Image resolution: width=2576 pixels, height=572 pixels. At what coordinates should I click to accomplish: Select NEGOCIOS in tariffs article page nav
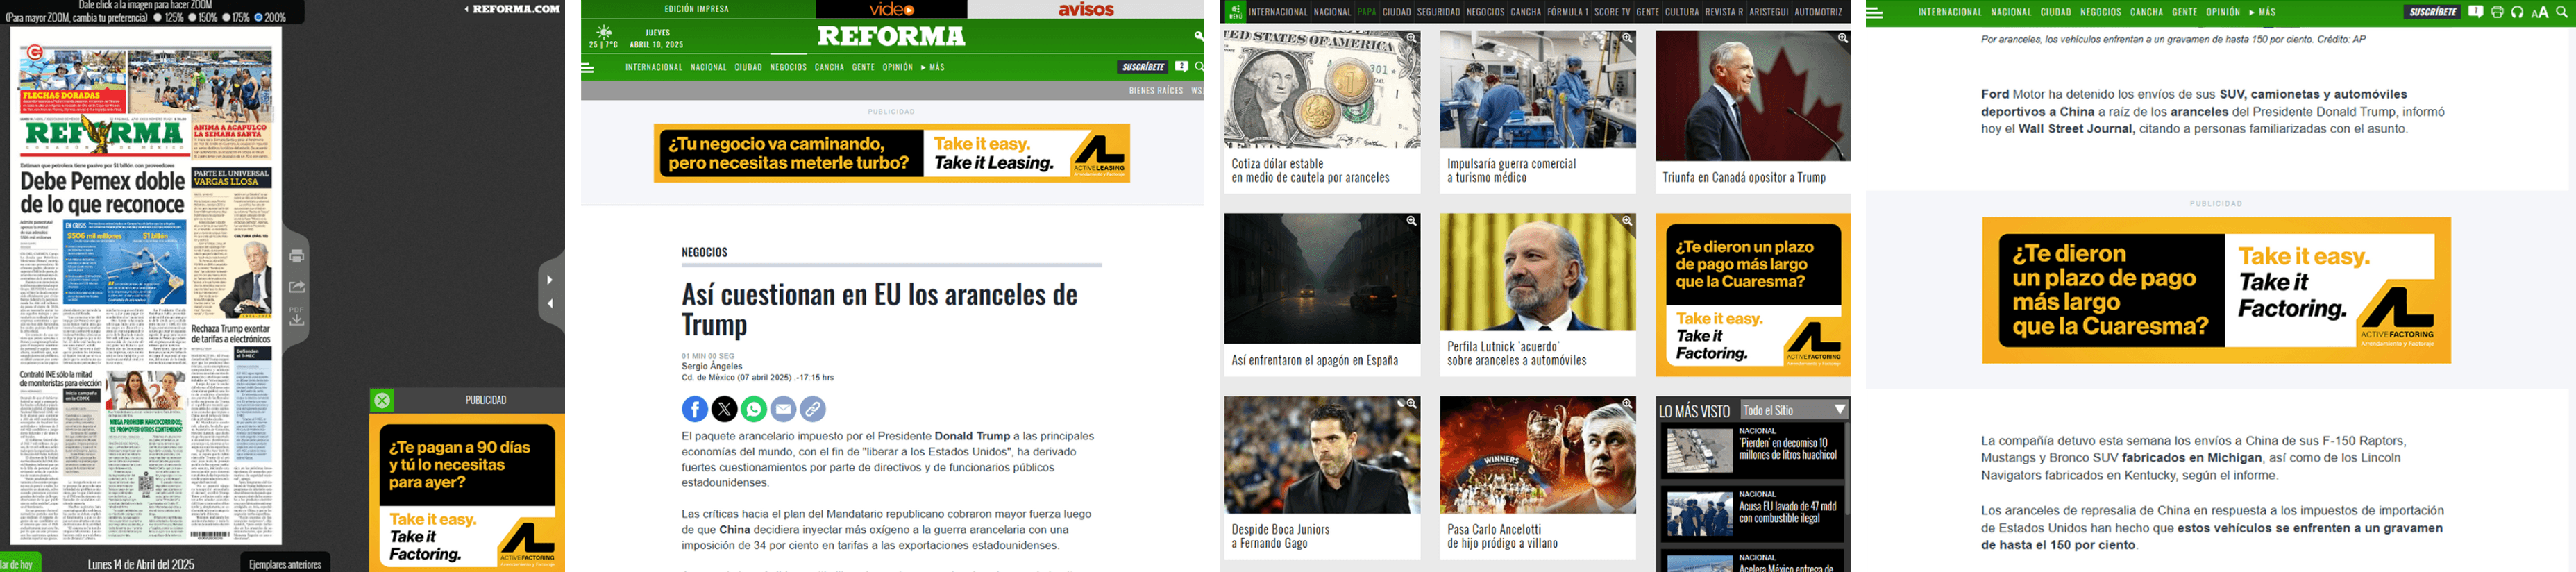[x=788, y=67]
